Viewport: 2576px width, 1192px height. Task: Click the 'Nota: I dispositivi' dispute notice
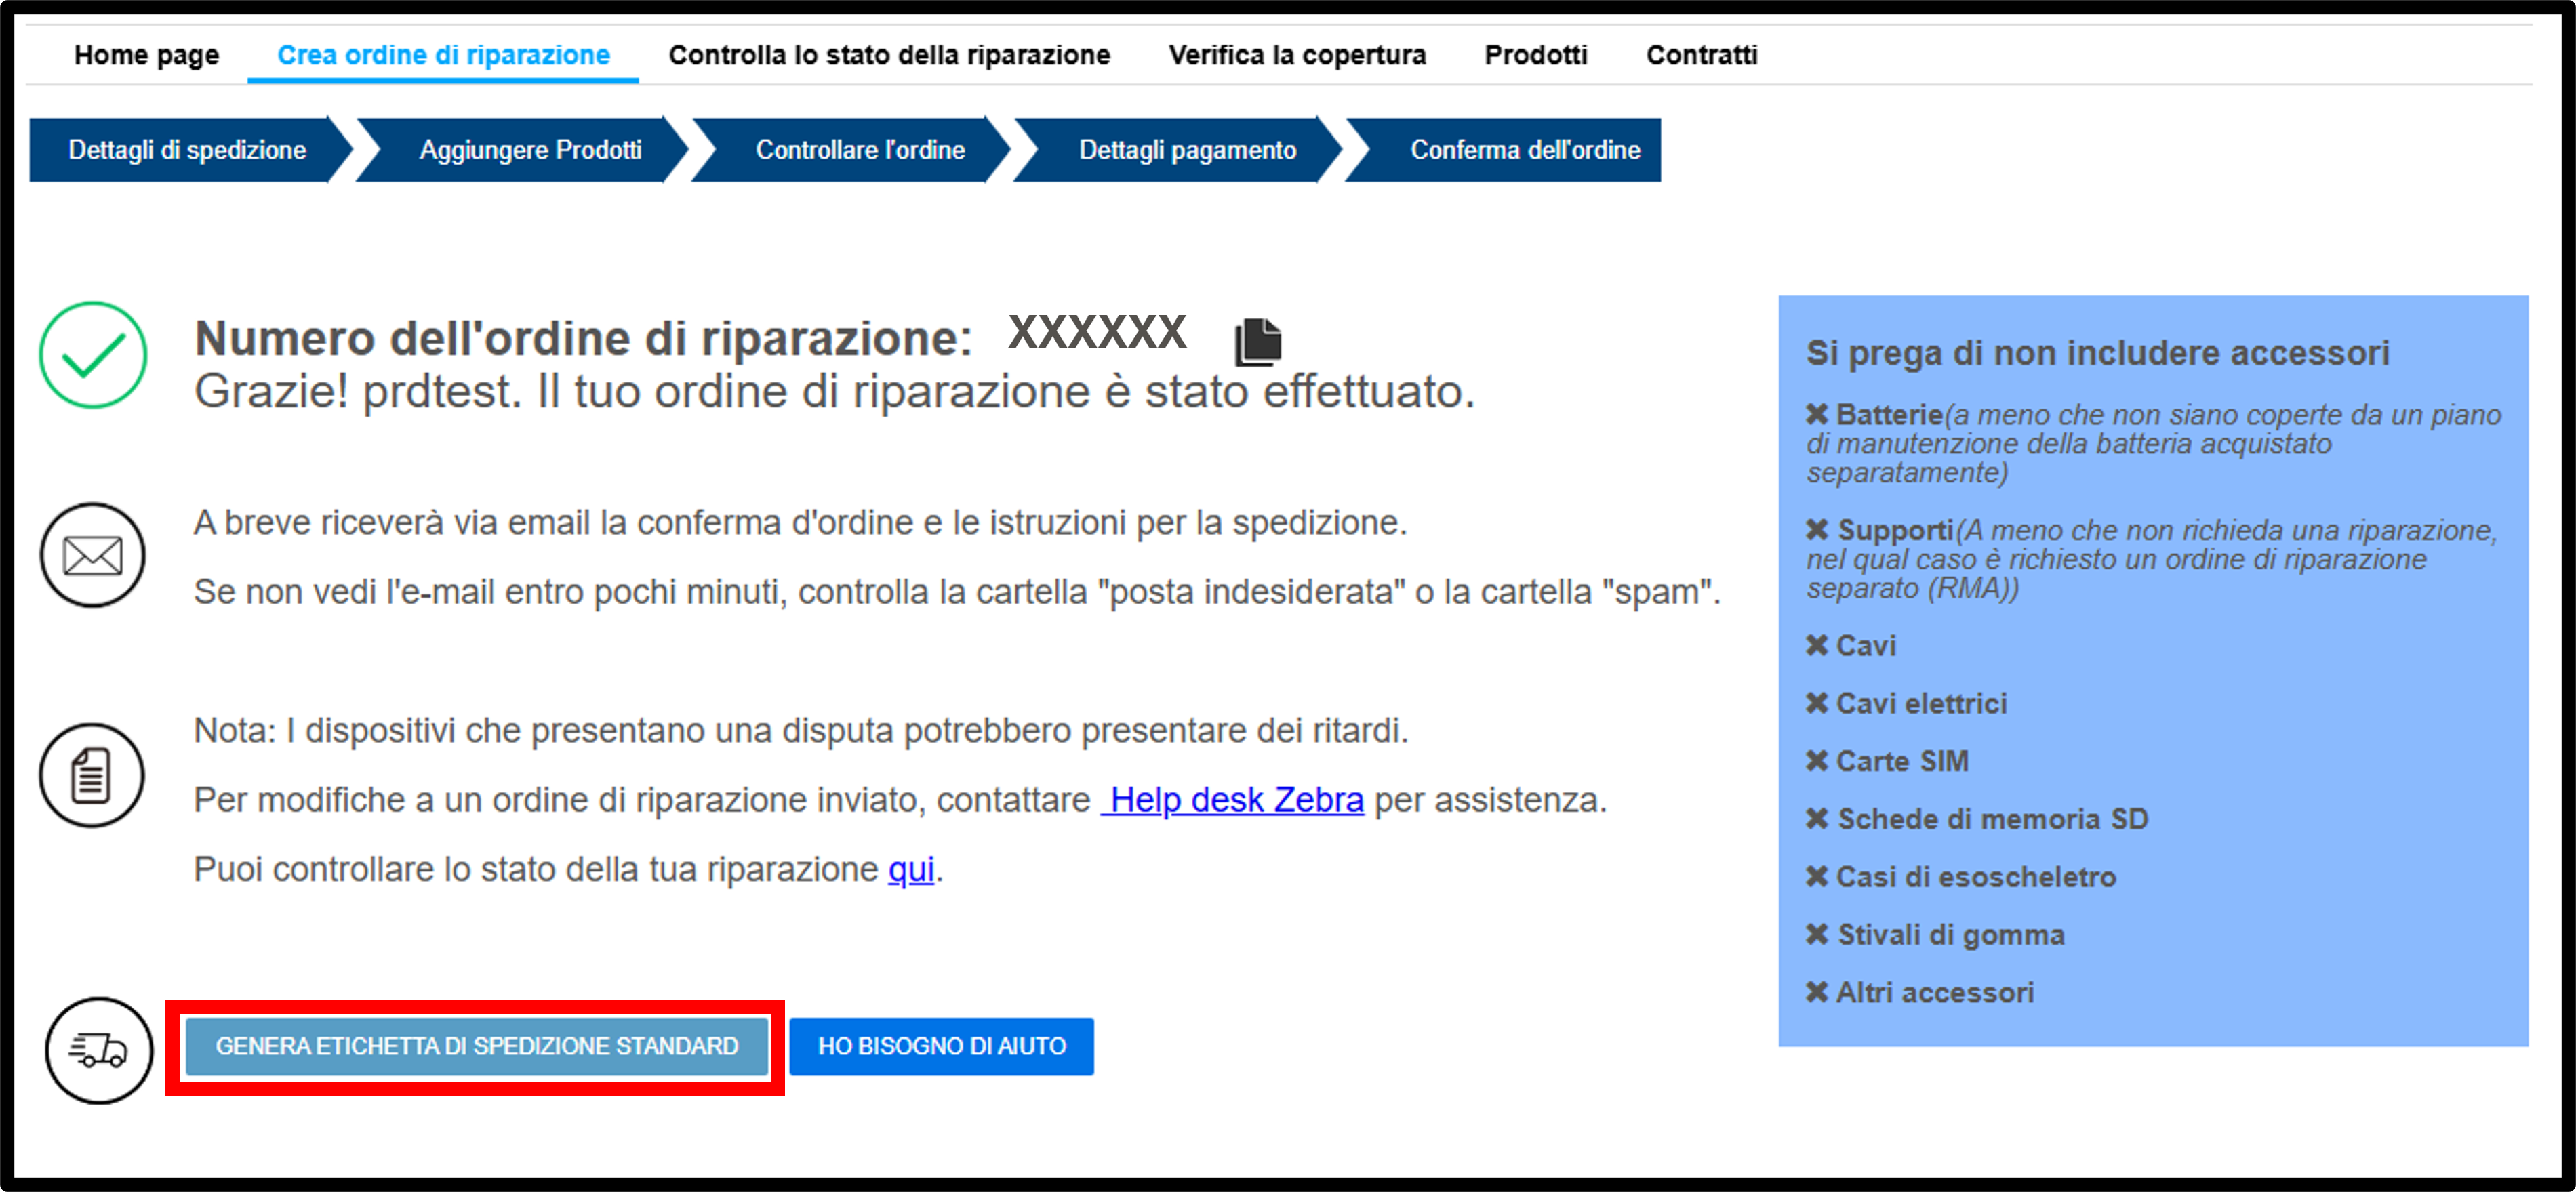point(801,731)
